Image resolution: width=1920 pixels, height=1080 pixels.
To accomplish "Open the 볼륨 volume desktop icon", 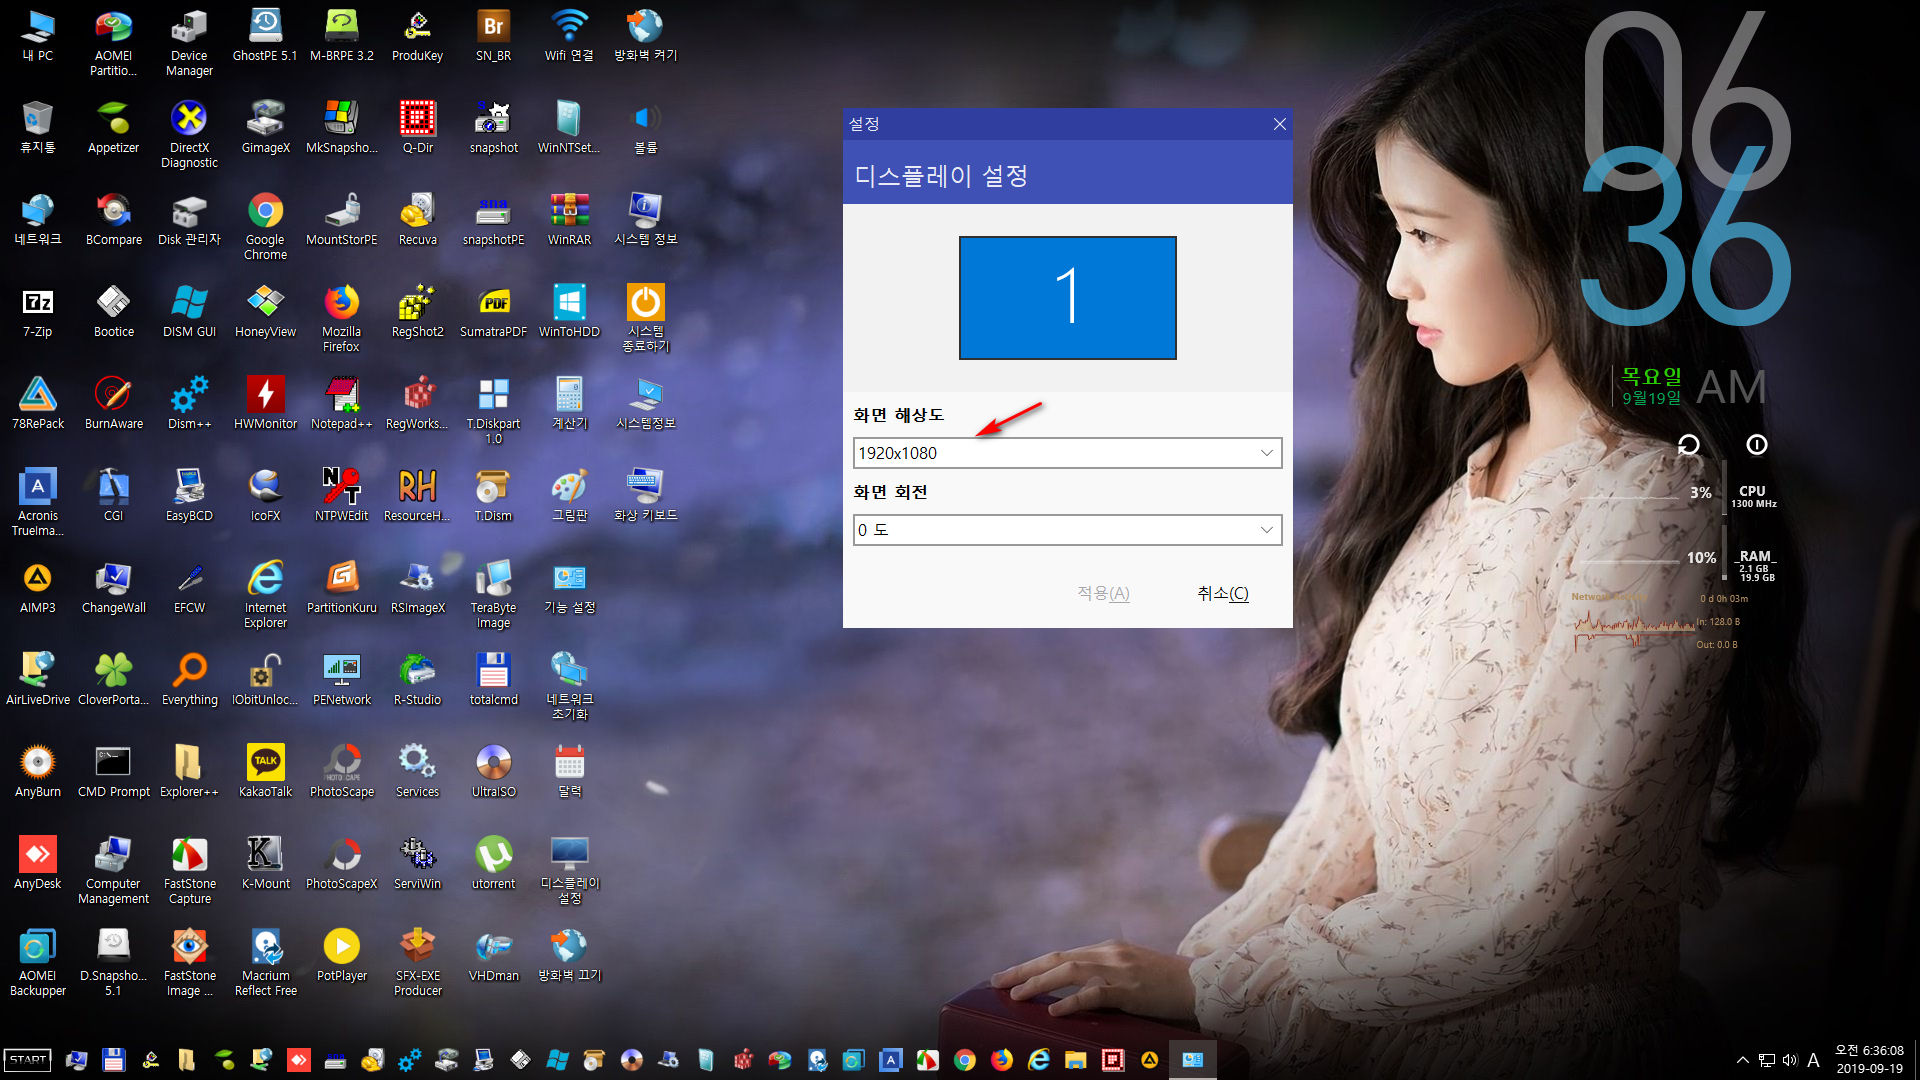I will (x=645, y=127).
